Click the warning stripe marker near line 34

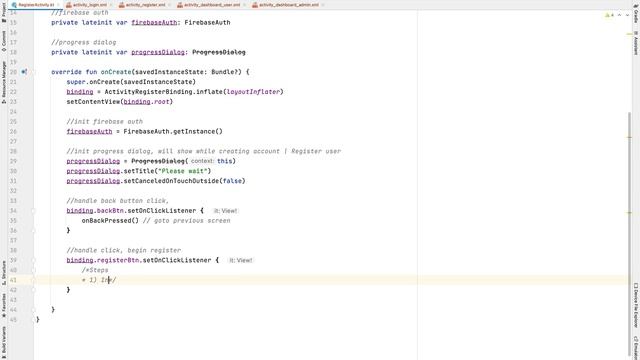629,212
